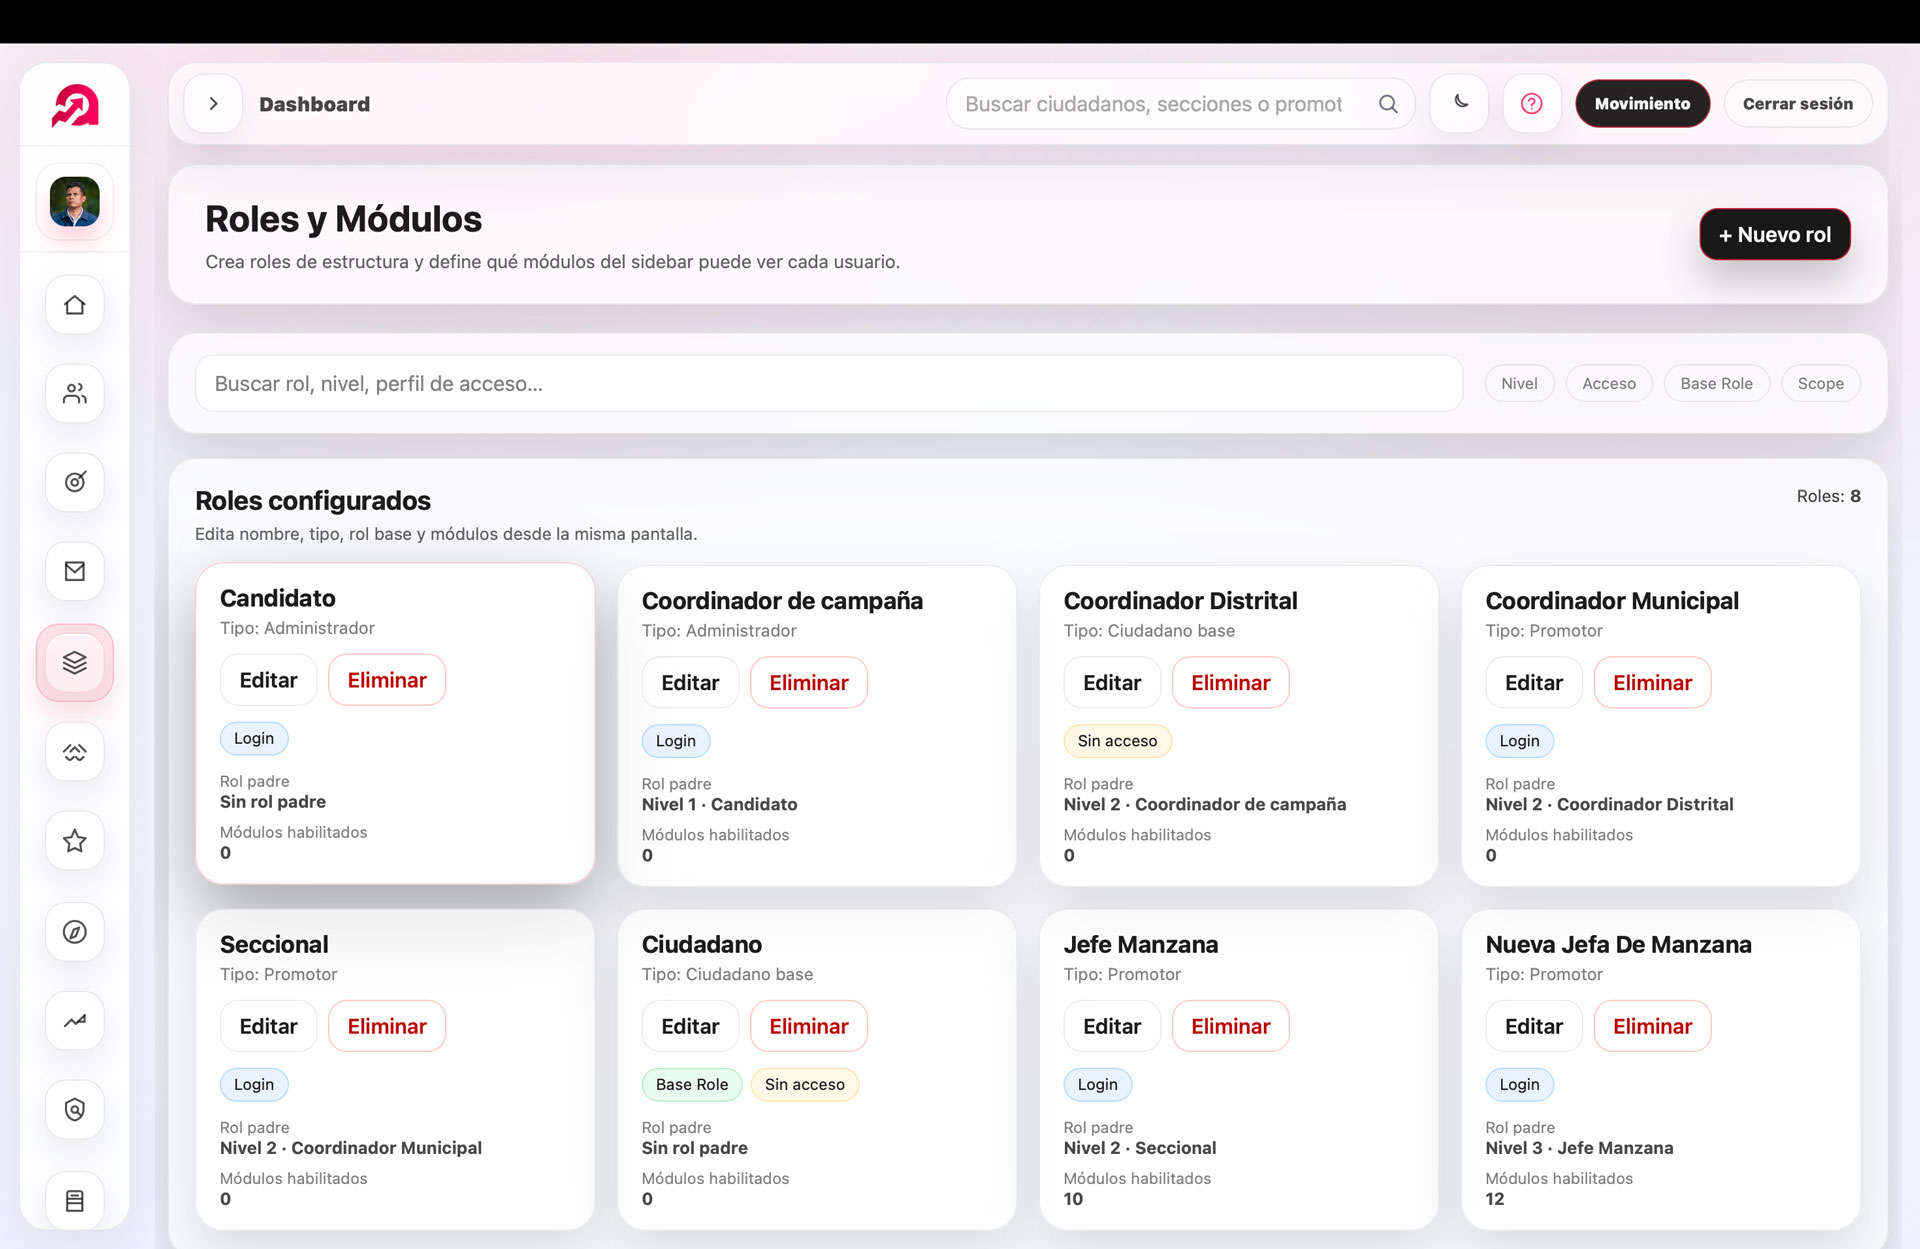This screenshot has width=1920, height=1249.
Task: Go to the Home icon in sidebar
Action: point(75,305)
